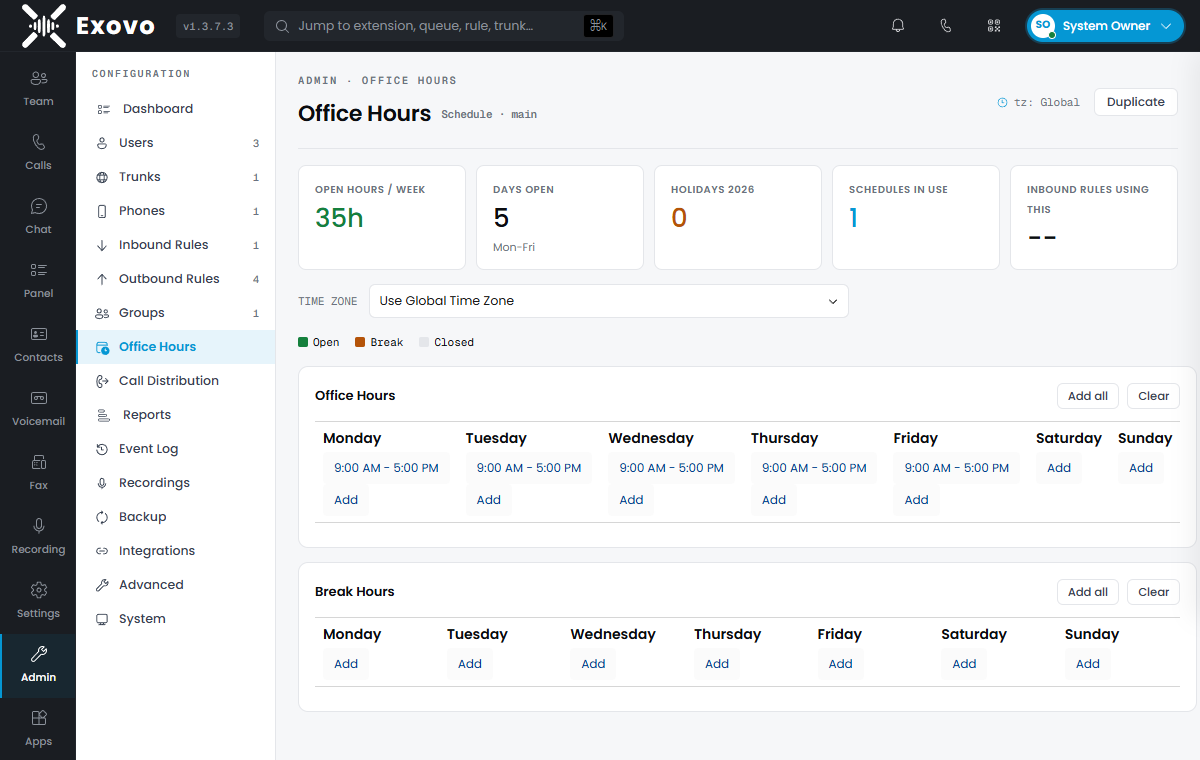1200x760 pixels.
Task: Open the Team section in left rail
Action: 38,88
